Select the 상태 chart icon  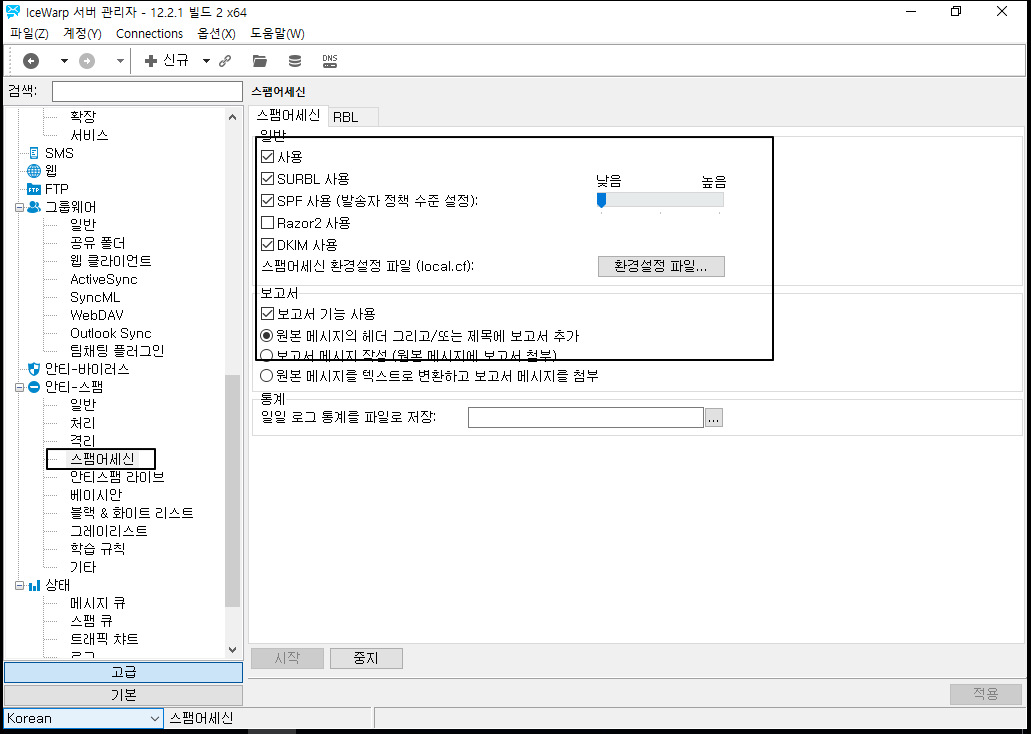click(x=34, y=585)
